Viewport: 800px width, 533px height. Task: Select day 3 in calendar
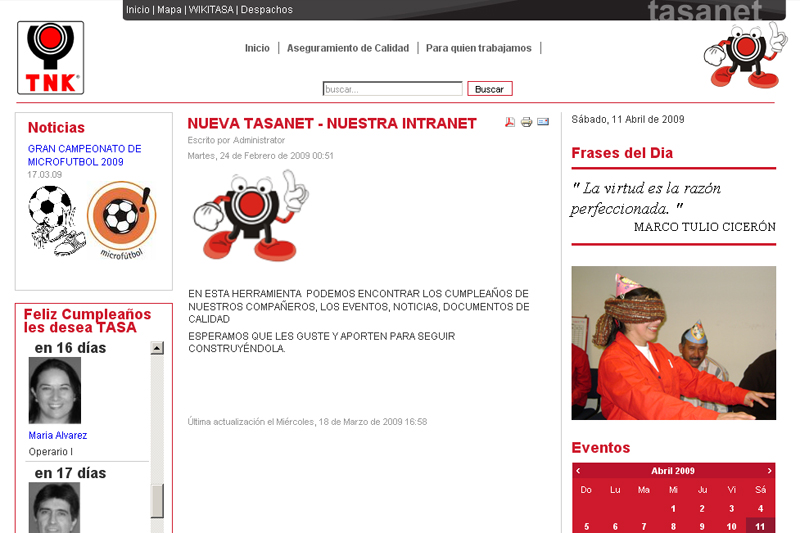point(731,509)
